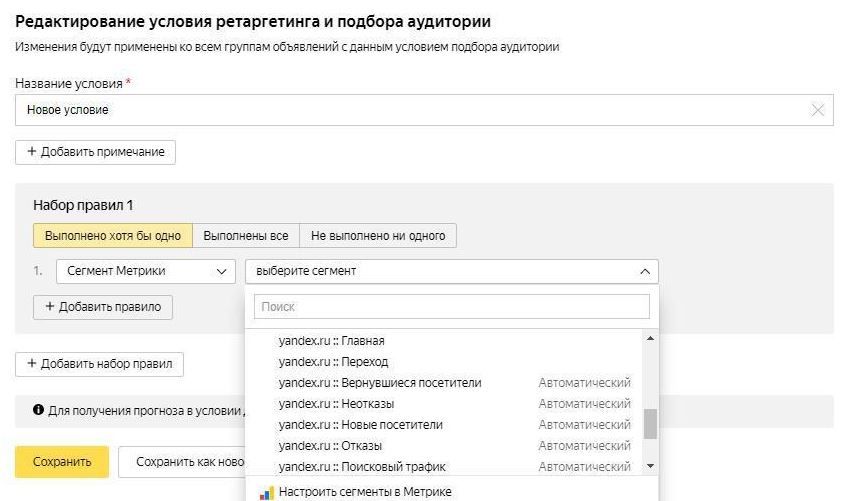Viewport: 858px width, 501px height.
Task: Clear the condition name field
Action: click(818, 110)
